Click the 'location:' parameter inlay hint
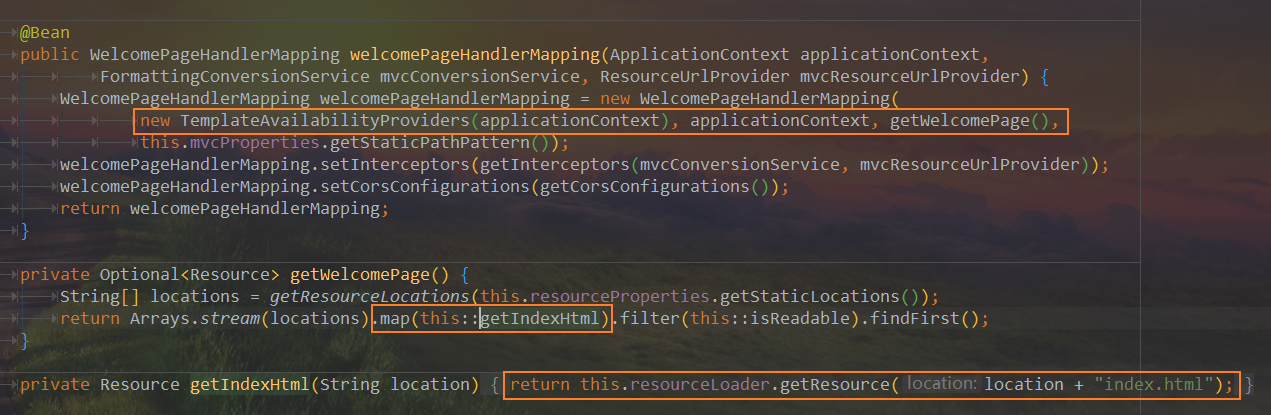 (940, 384)
